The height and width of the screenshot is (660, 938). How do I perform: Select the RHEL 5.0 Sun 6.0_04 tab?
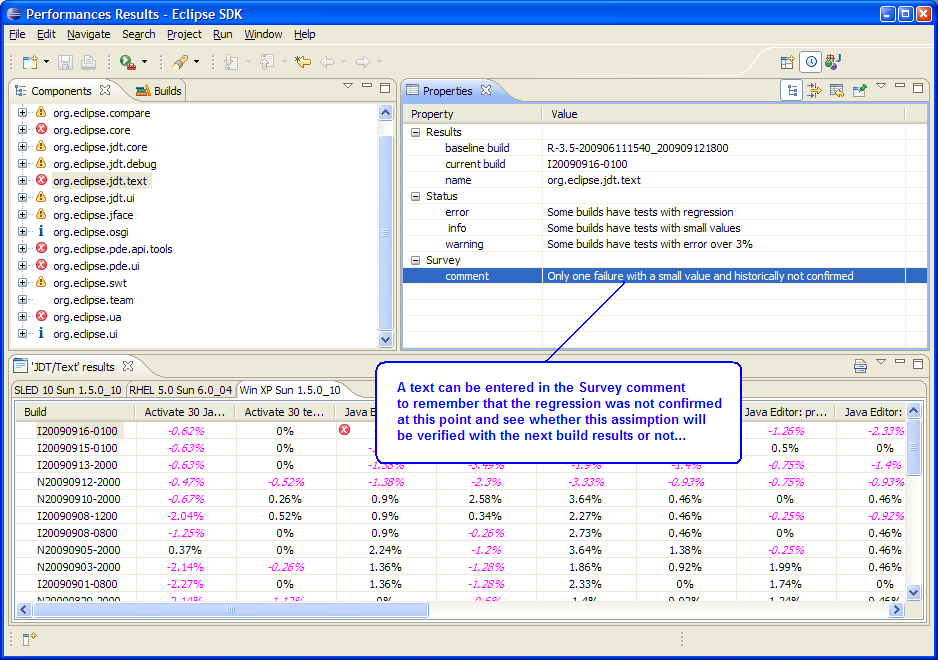(183, 390)
